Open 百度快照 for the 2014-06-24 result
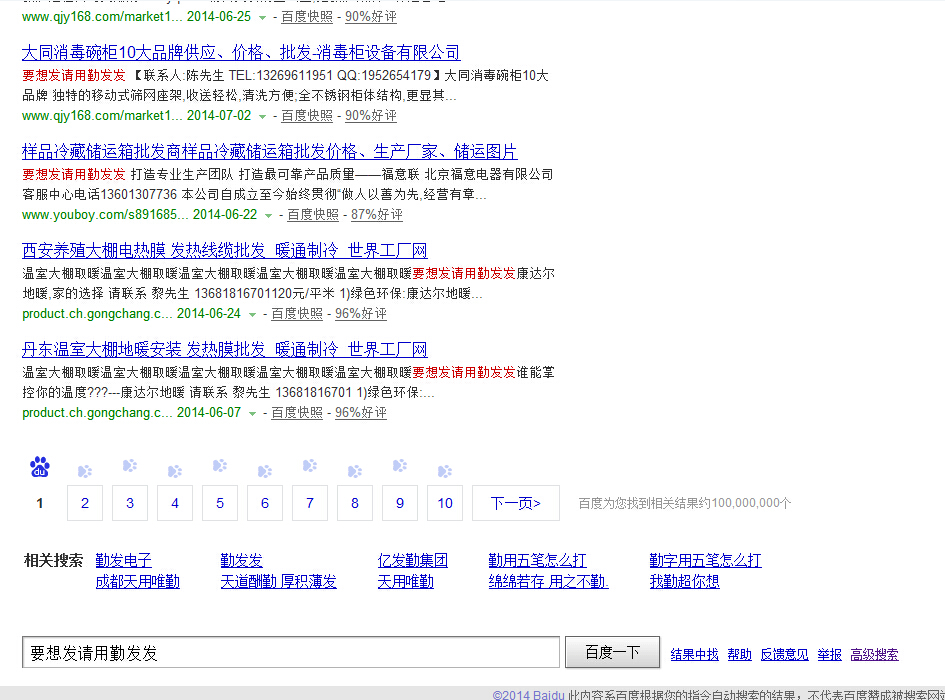This screenshot has width=945, height=700. [297, 314]
